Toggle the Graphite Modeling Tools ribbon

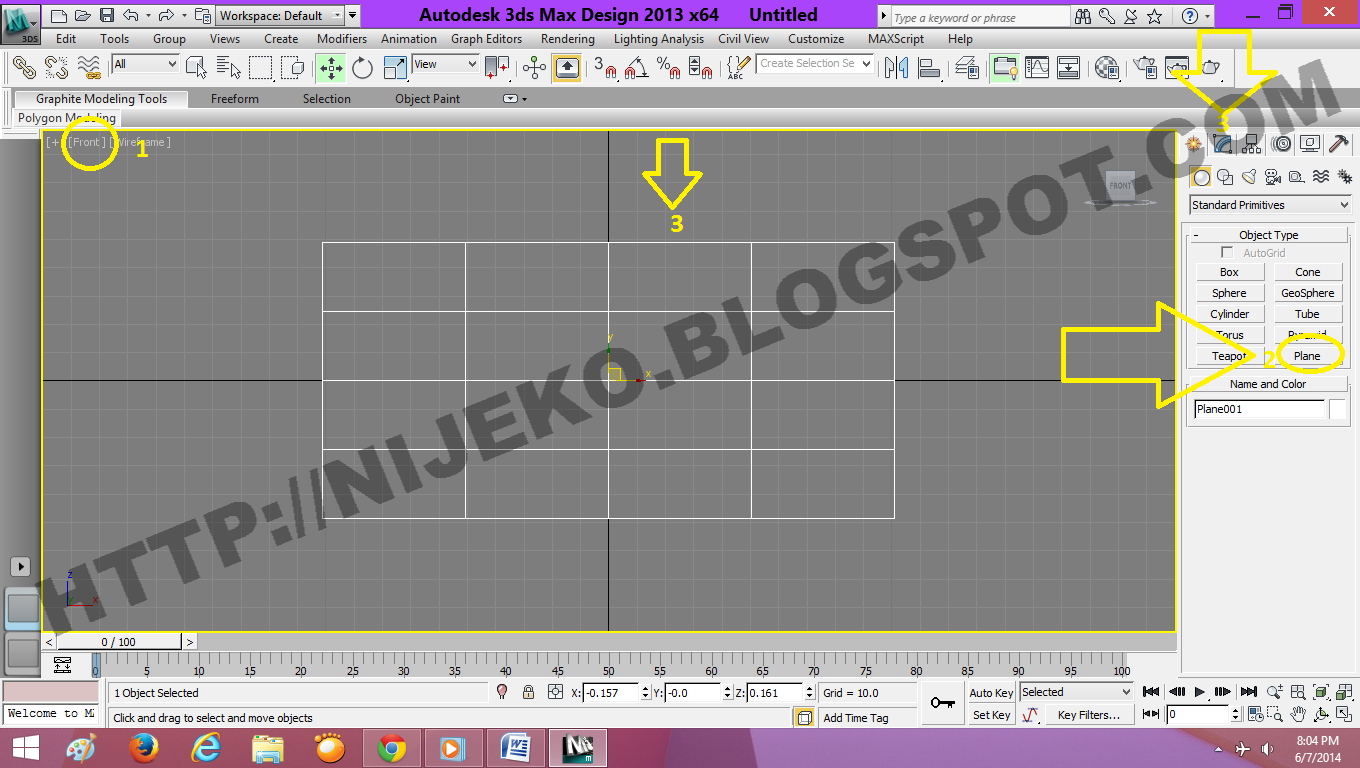1005,67
